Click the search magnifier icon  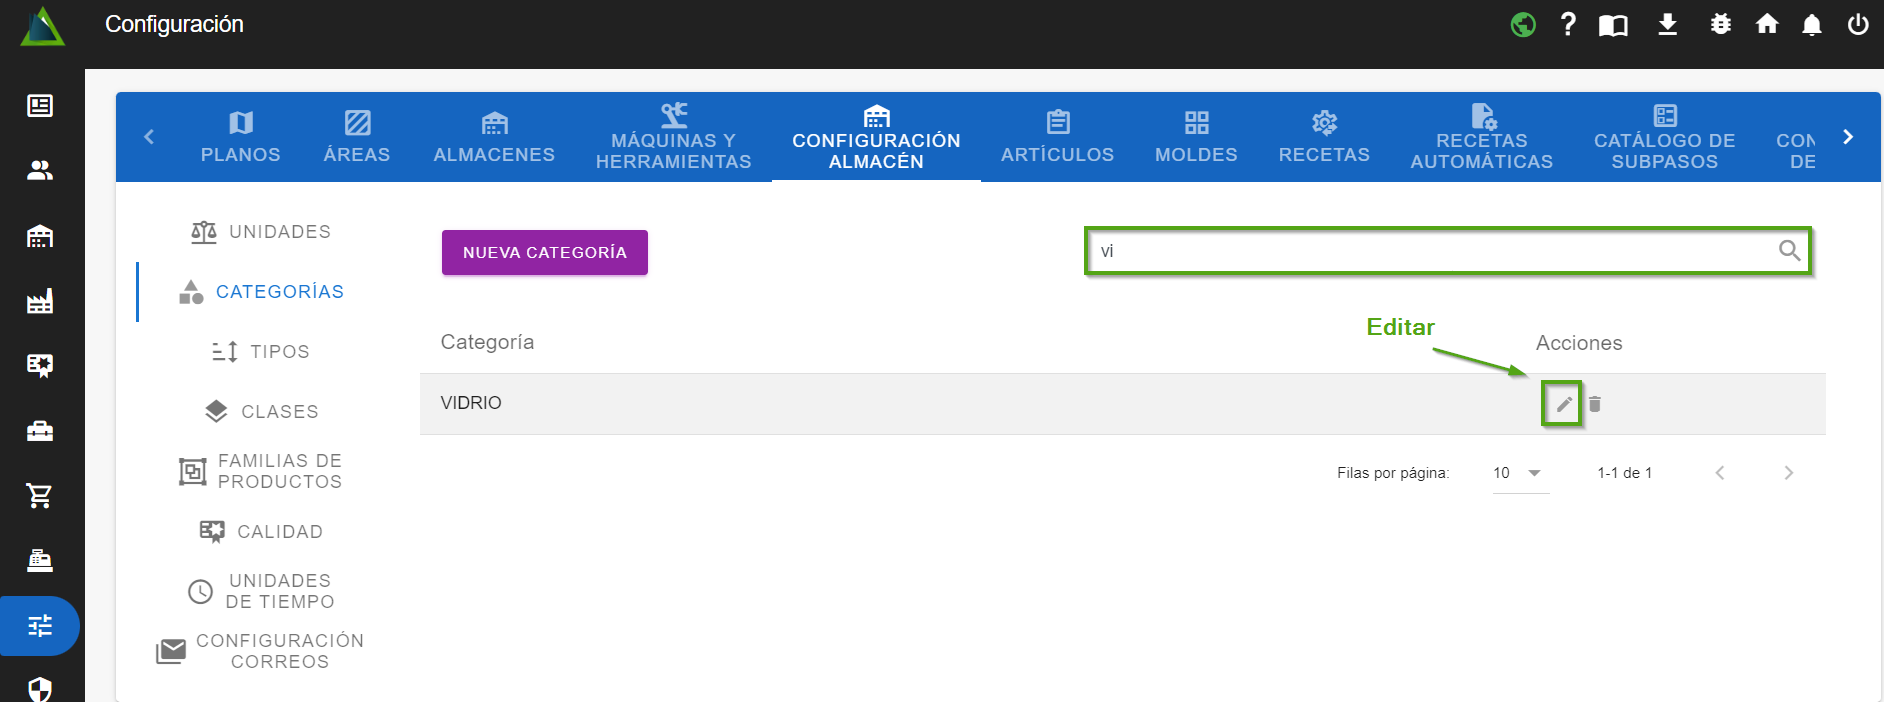click(1789, 251)
